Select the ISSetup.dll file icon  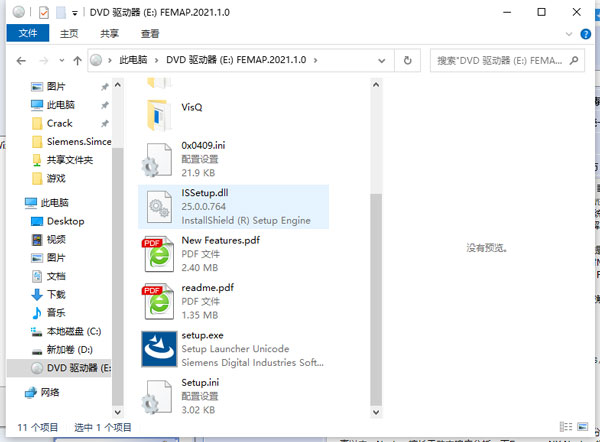(x=159, y=205)
